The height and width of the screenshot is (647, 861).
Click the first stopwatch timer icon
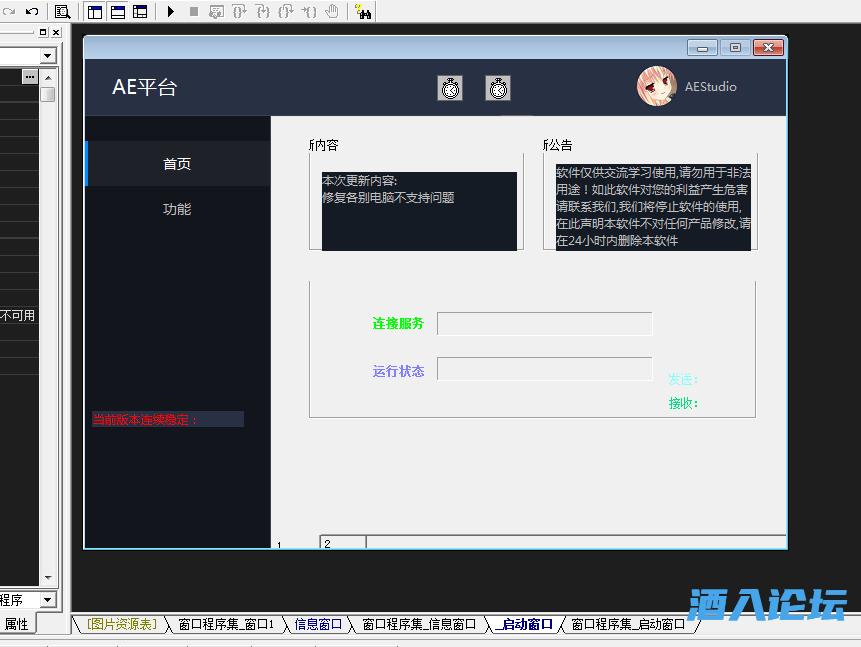[x=450, y=88]
